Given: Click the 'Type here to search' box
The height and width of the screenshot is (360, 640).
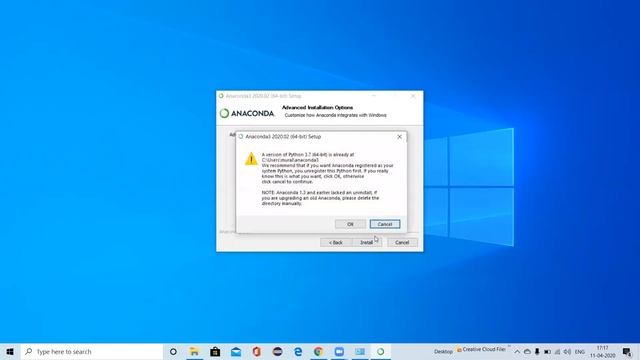Looking at the screenshot, I should coord(92,351).
